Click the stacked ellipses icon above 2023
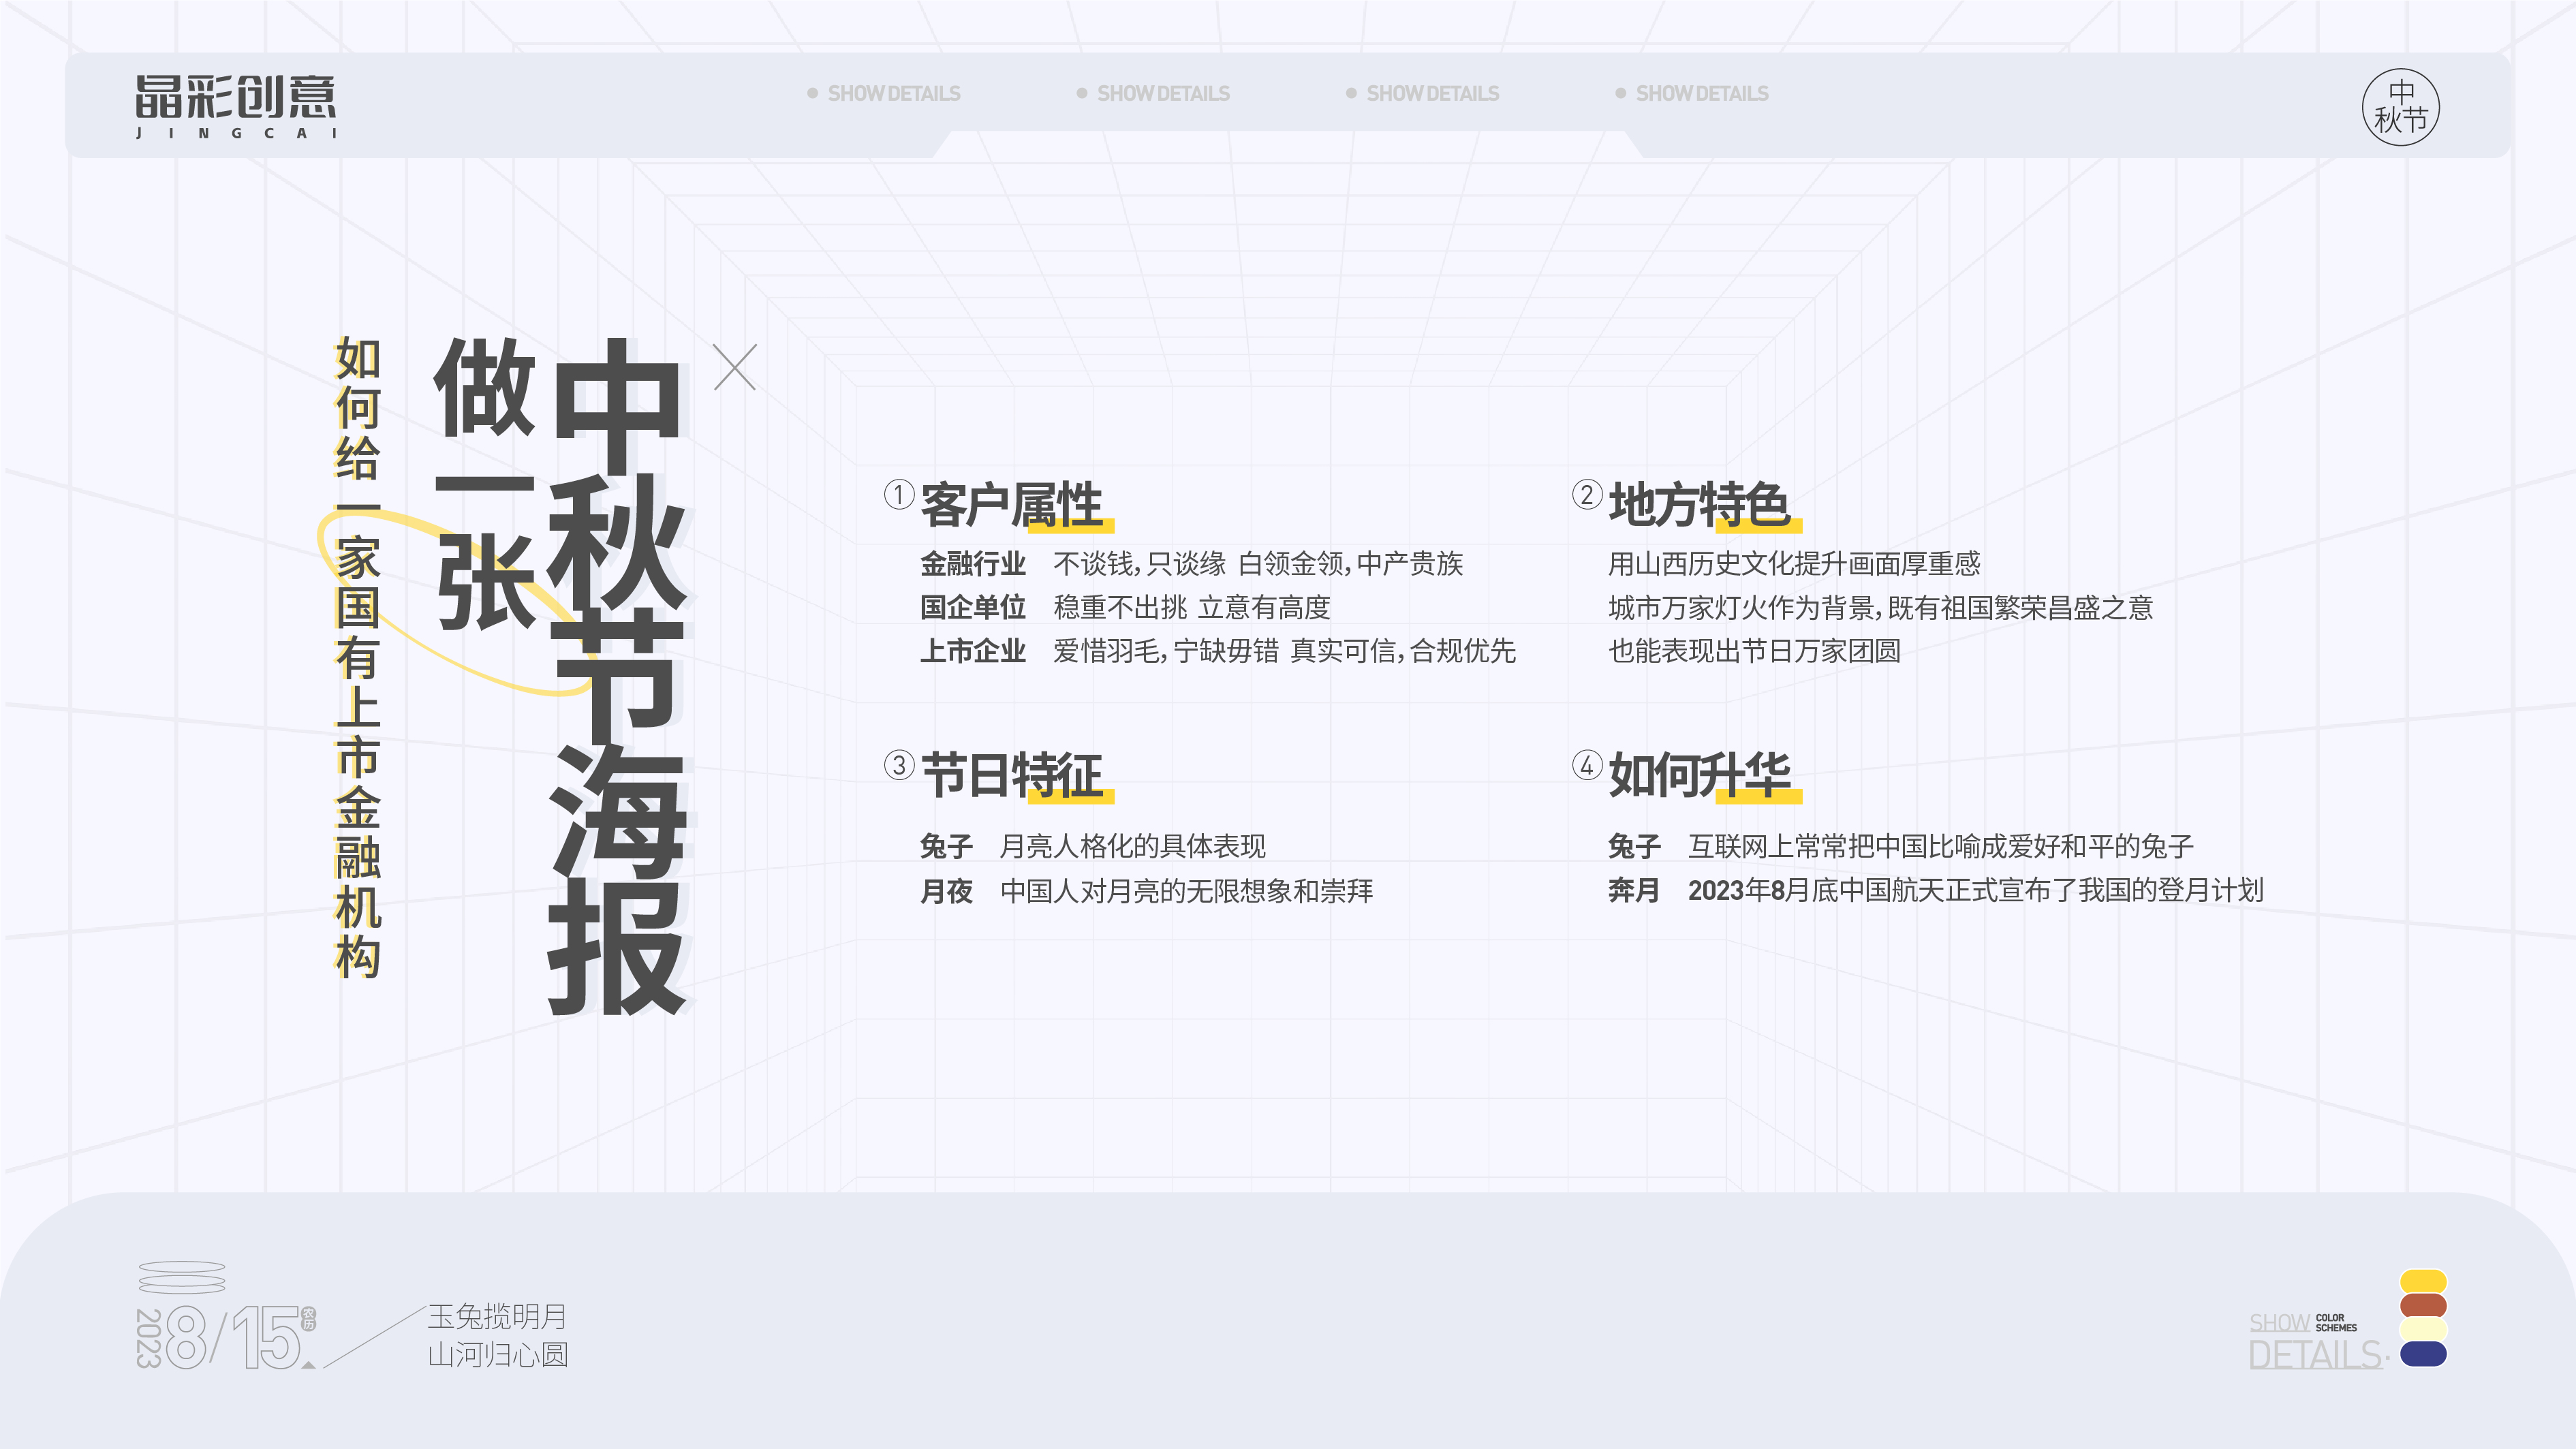This screenshot has width=2576, height=1449. pos(181,1277)
